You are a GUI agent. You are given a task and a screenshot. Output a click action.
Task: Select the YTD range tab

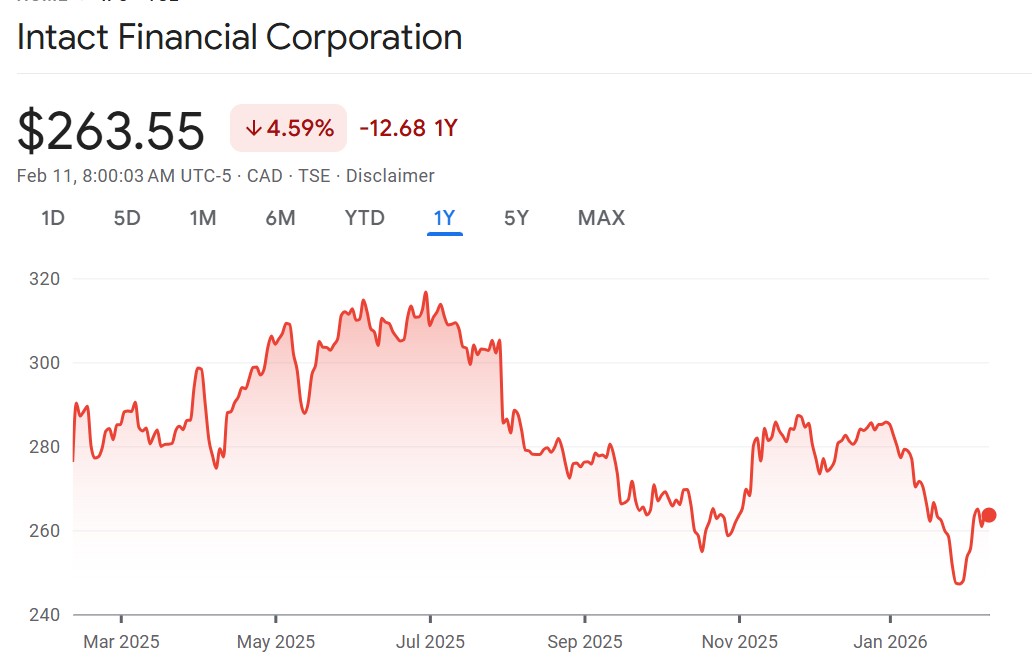pyautogui.click(x=365, y=218)
